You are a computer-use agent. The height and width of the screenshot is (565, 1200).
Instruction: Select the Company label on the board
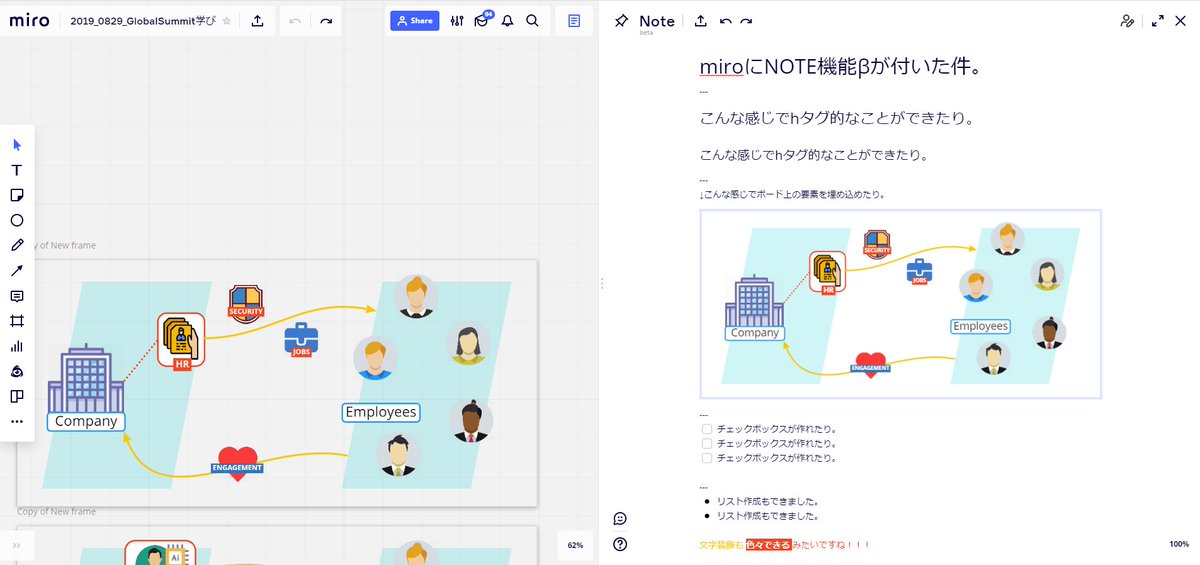tap(86, 421)
